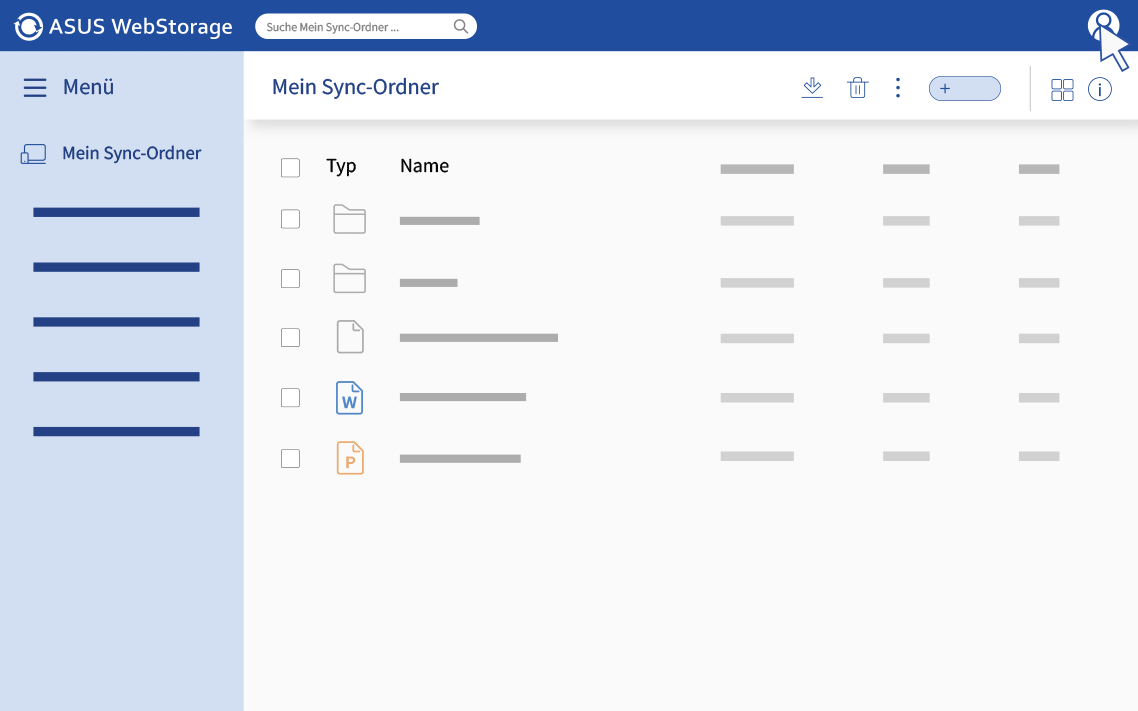Tick the checkbox for the blank document row

click(x=290, y=337)
